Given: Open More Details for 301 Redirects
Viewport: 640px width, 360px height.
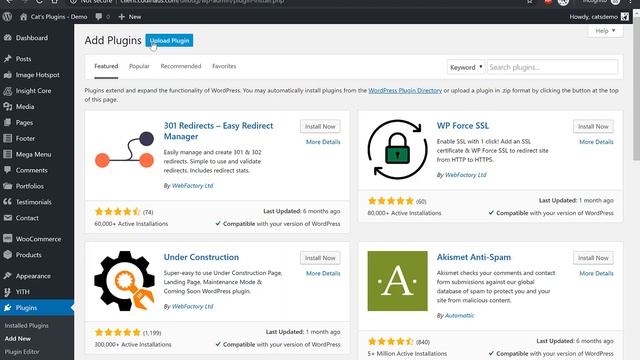Looking at the screenshot, I should point(323,142).
